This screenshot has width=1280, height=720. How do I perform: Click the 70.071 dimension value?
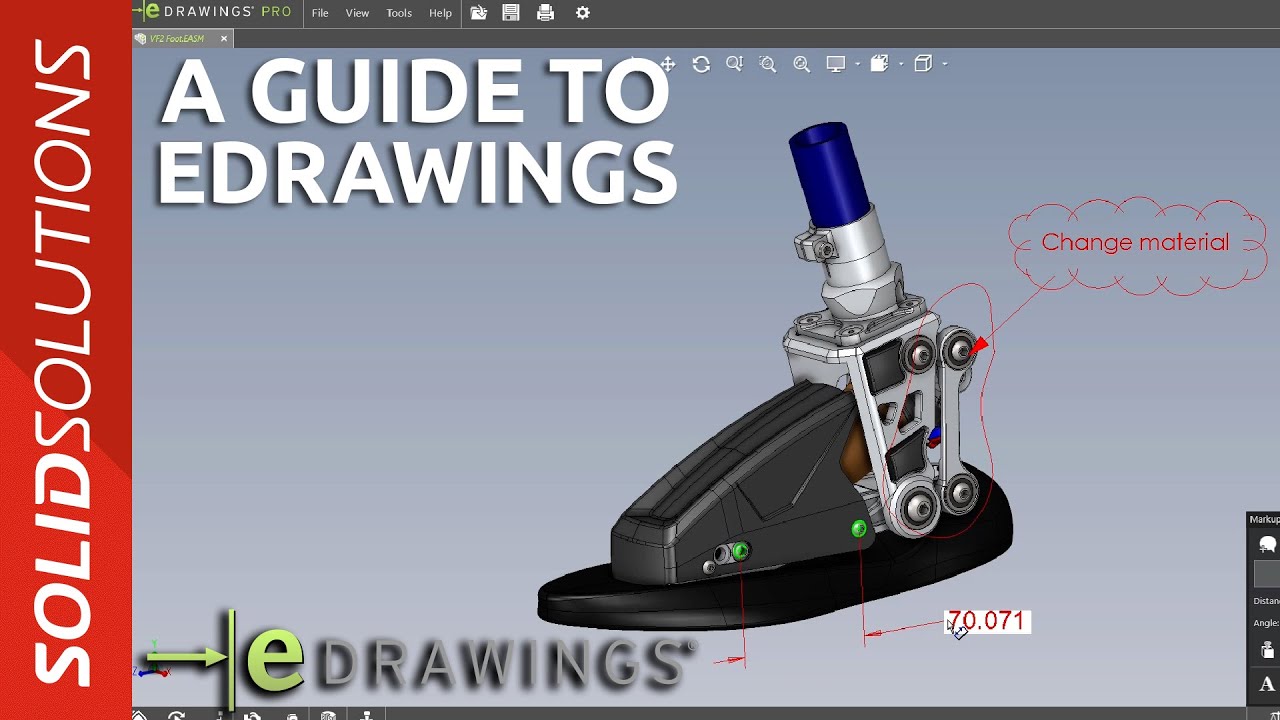[986, 621]
